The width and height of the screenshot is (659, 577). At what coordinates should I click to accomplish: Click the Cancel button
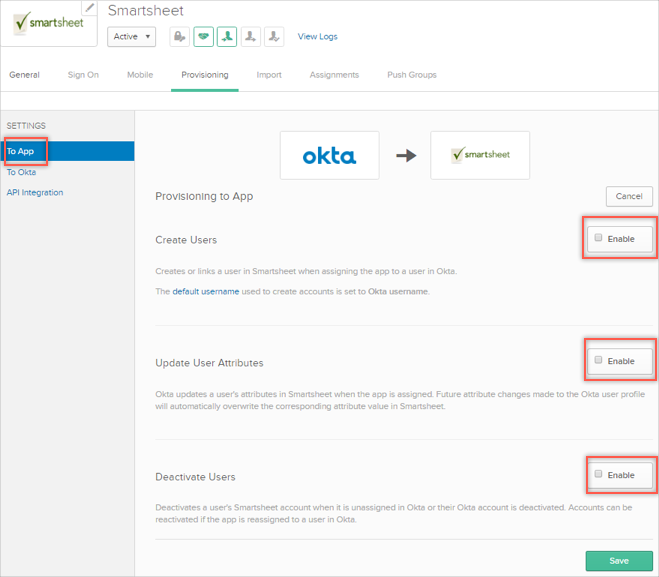pos(628,196)
